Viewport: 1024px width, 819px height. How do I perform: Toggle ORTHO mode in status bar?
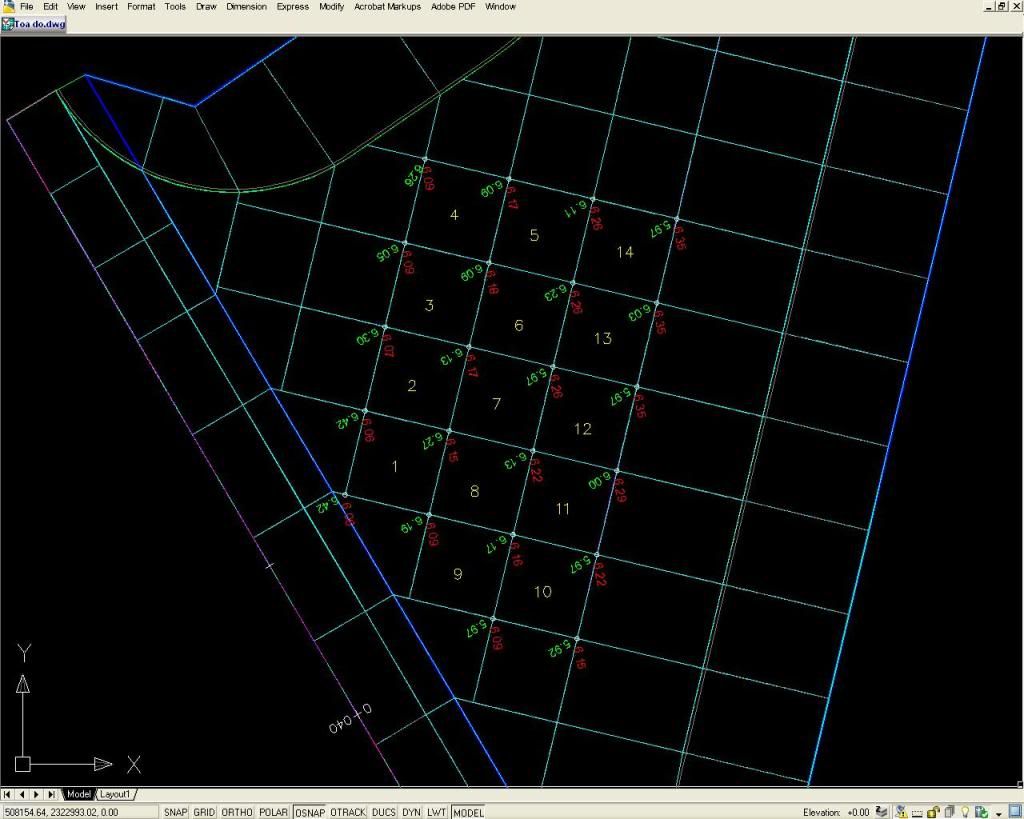point(236,812)
